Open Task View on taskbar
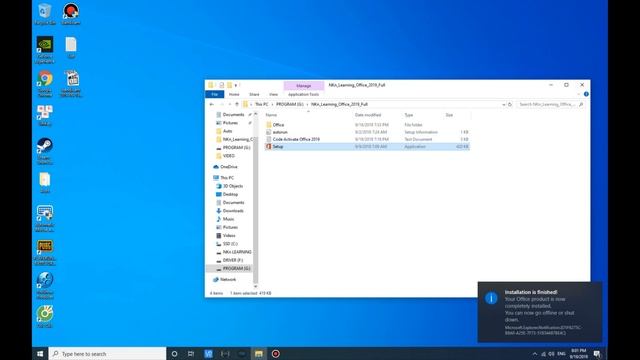This screenshot has width=640, height=360. tap(191, 353)
